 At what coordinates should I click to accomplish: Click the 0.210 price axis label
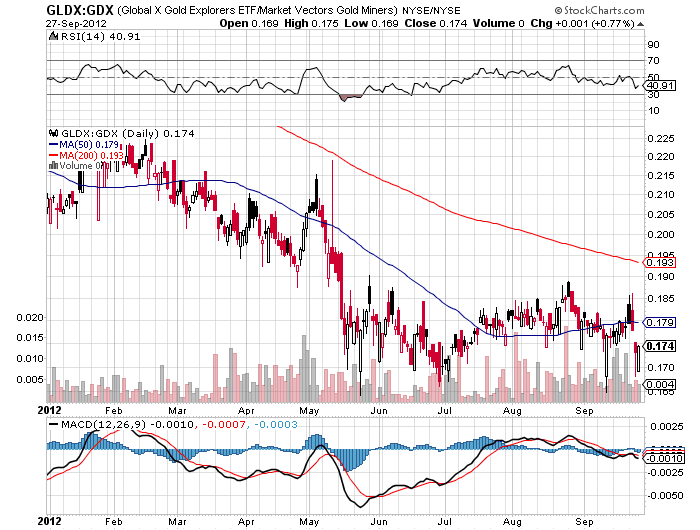pyautogui.click(x=661, y=195)
